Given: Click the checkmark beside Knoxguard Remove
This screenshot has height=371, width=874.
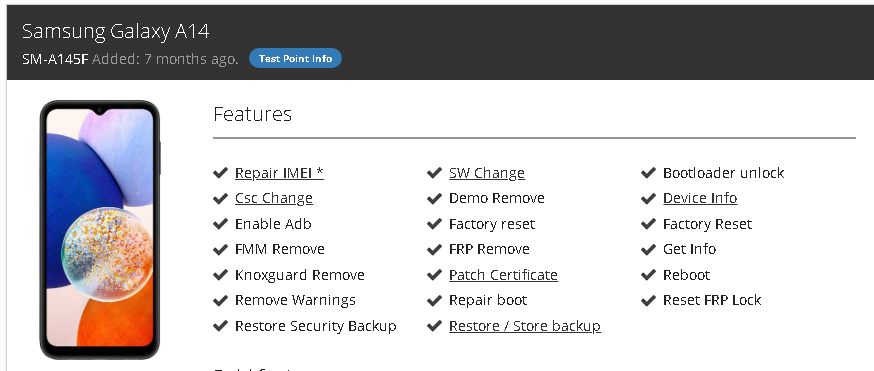Looking at the screenshot, I should pyautogui.click(x=221, y=275).
